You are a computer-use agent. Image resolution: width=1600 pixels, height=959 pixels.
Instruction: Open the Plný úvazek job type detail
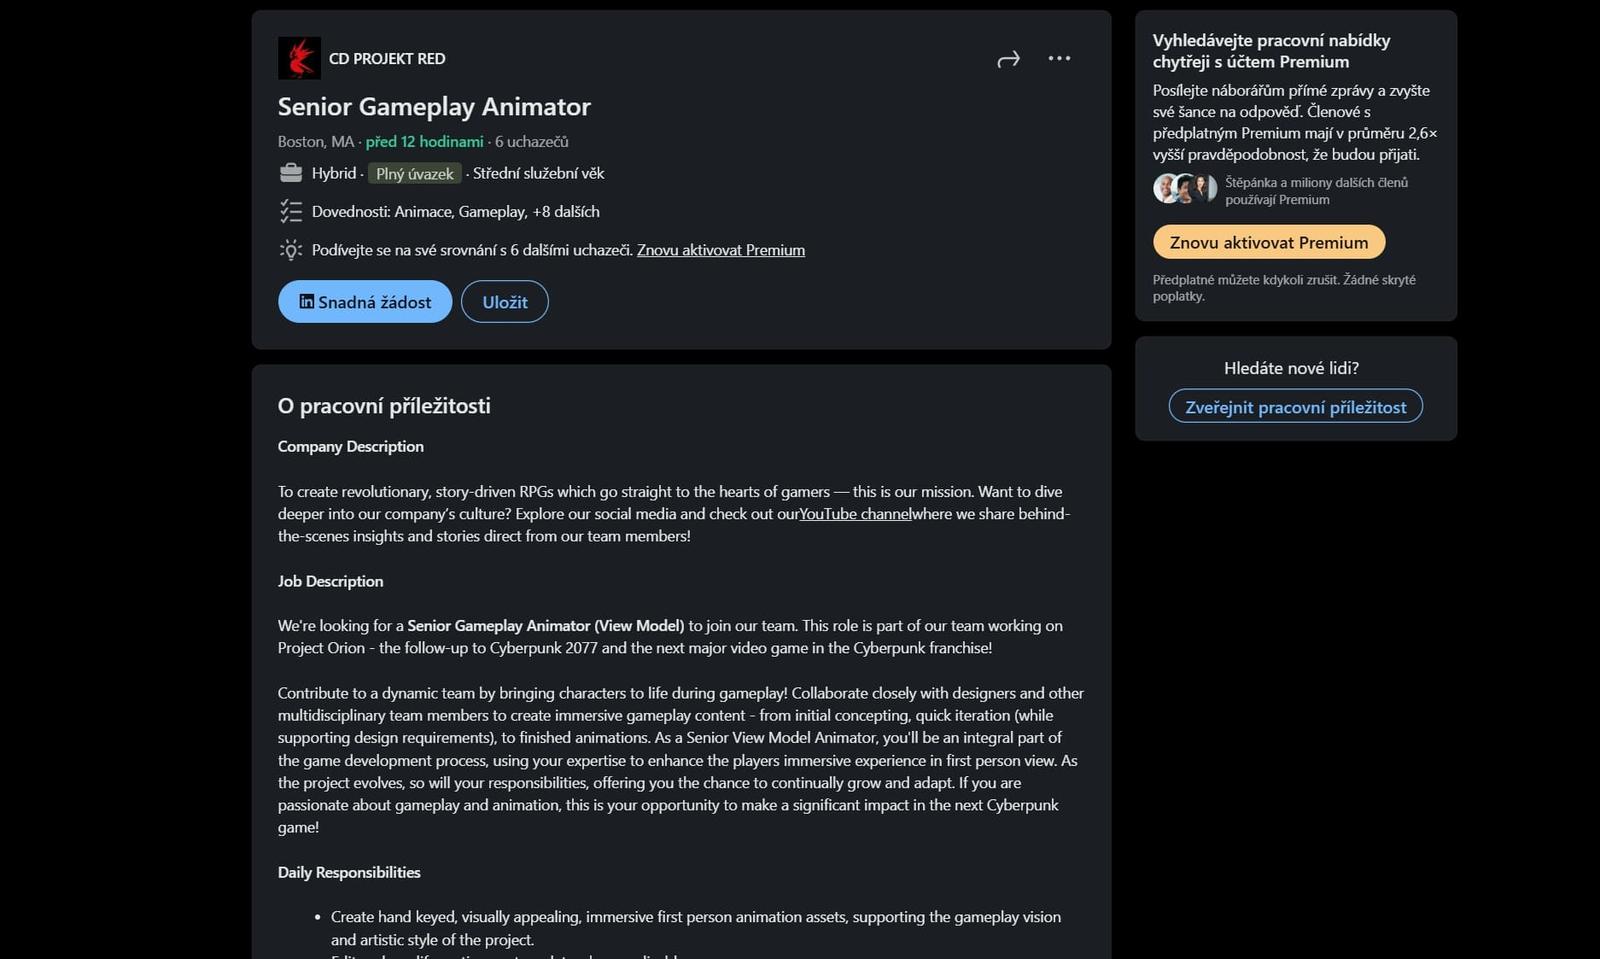414,173
